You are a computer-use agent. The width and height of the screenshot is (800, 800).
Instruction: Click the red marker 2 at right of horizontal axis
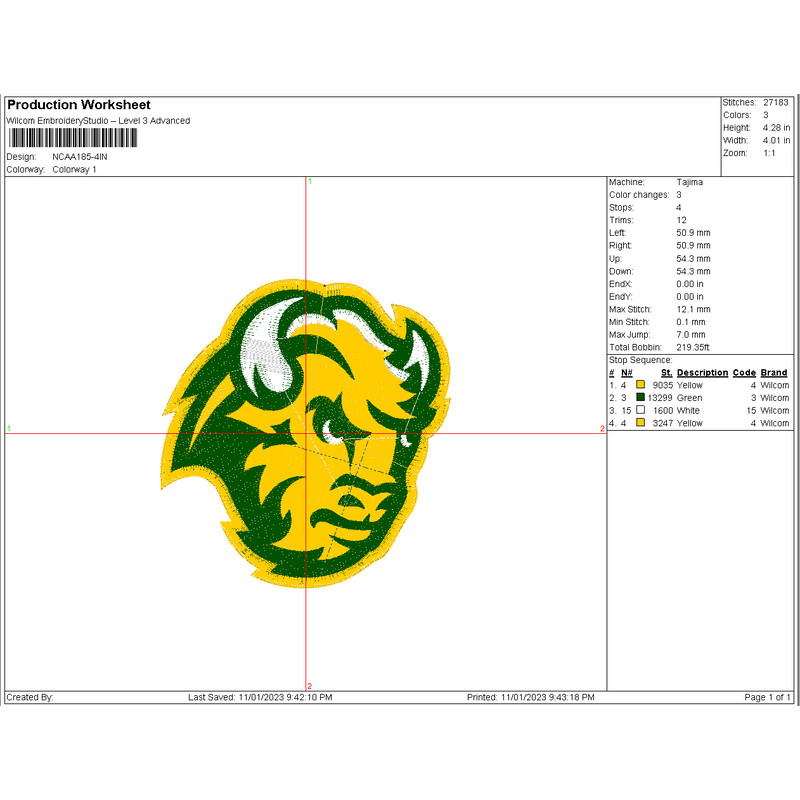(602, 429)
